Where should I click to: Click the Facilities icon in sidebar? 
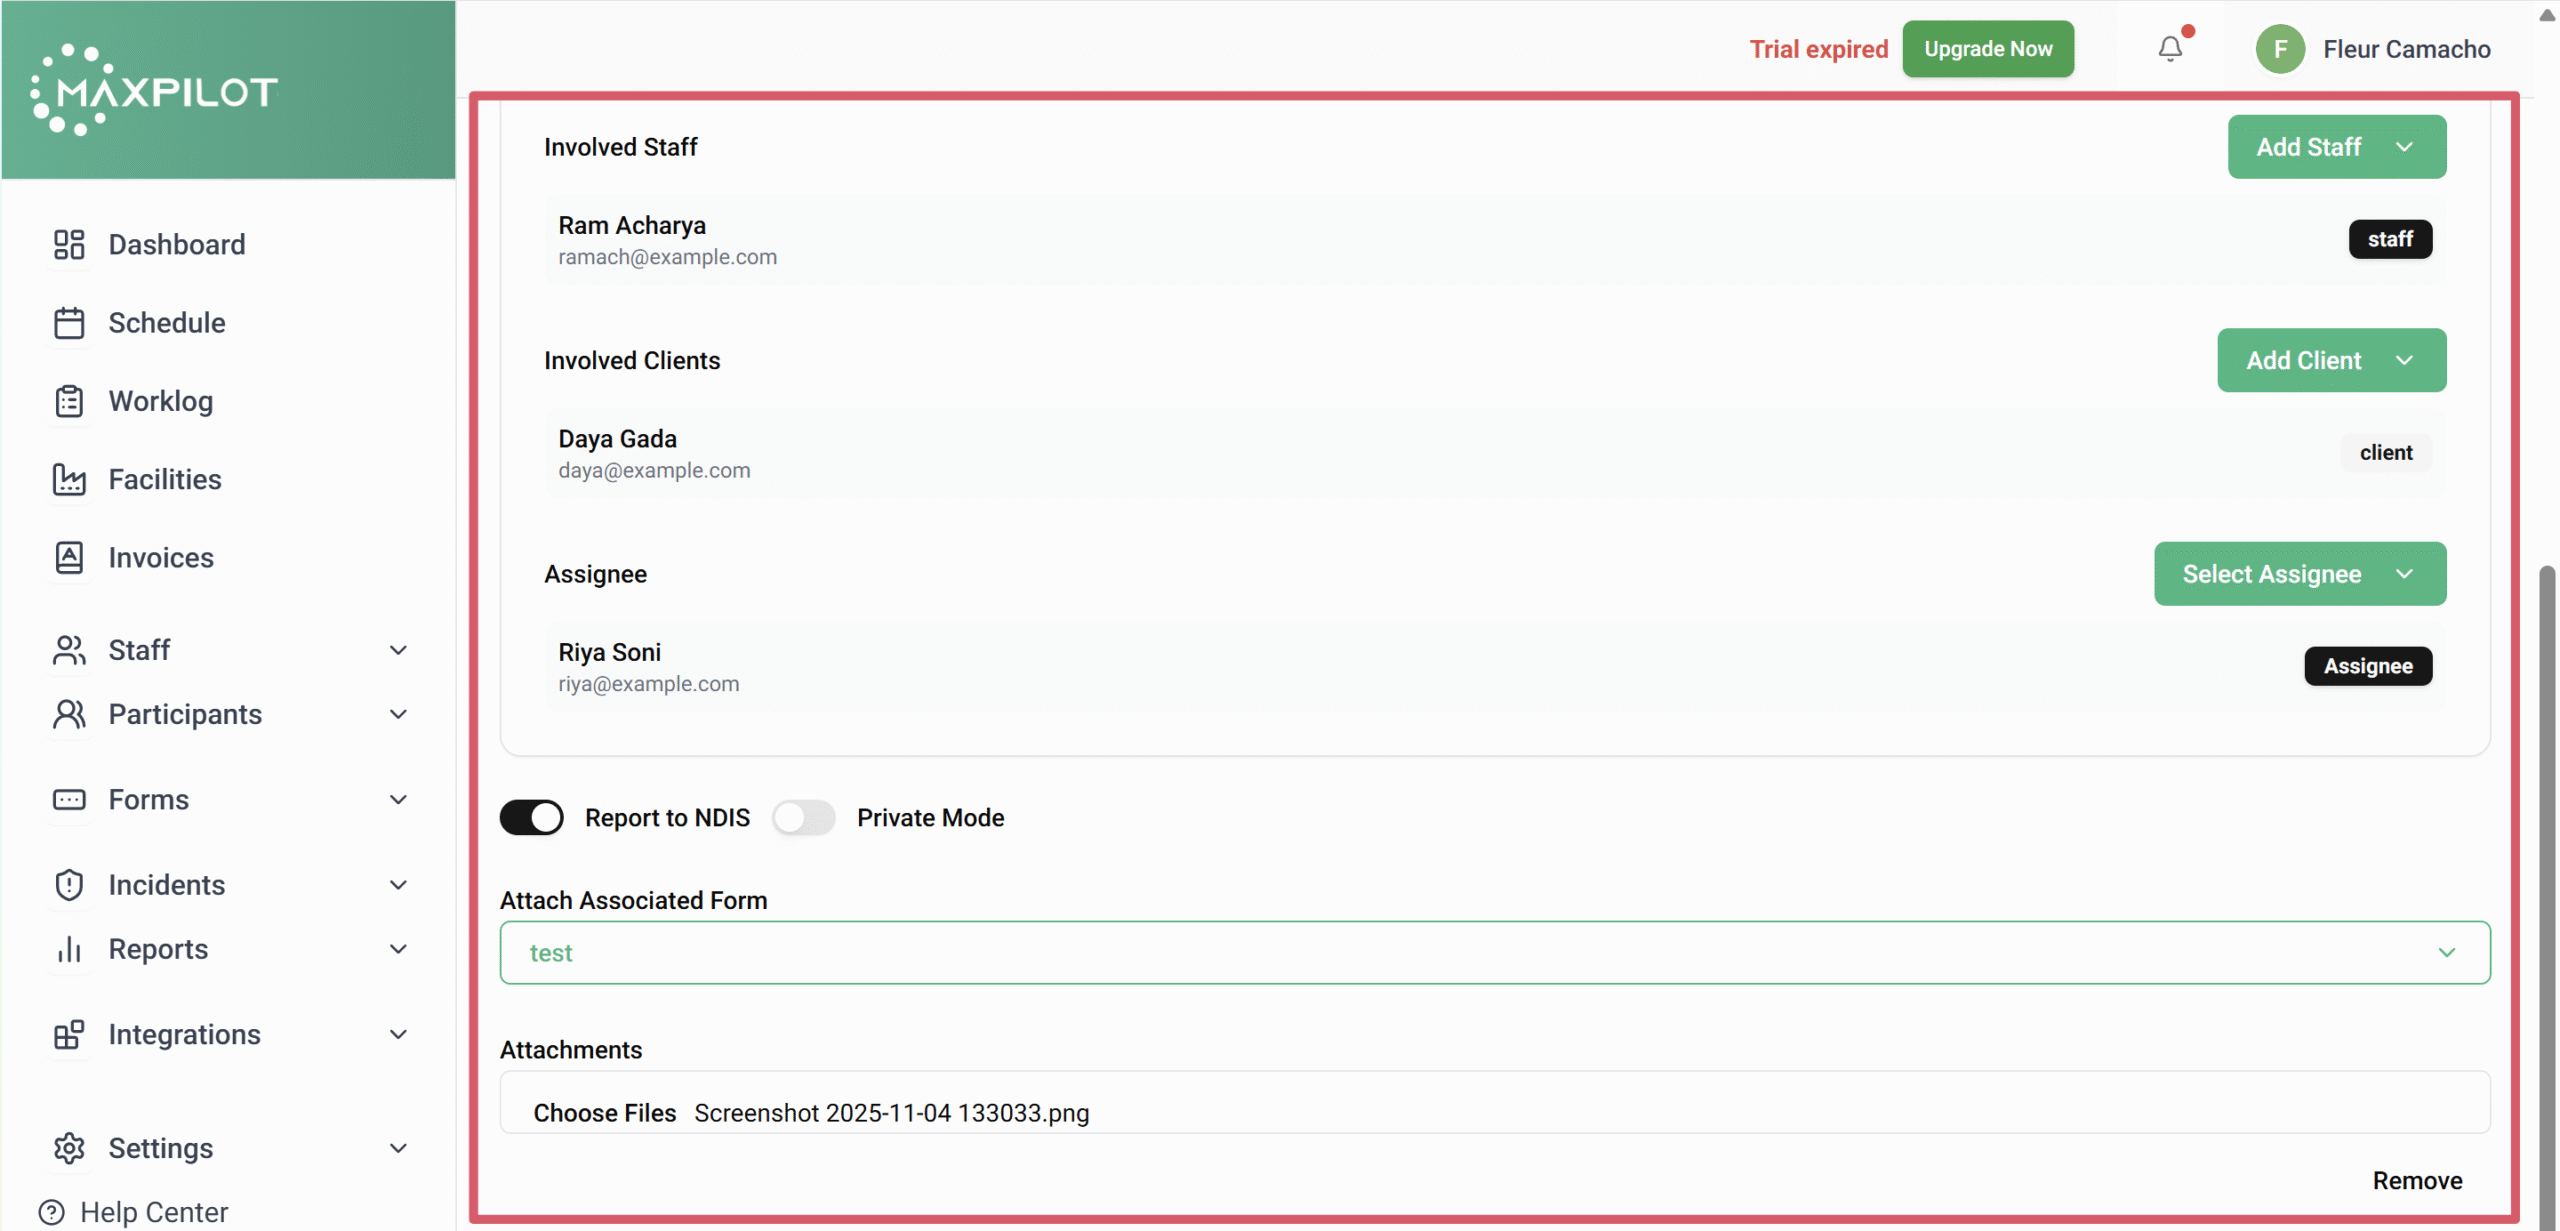[x=69, y=479]
